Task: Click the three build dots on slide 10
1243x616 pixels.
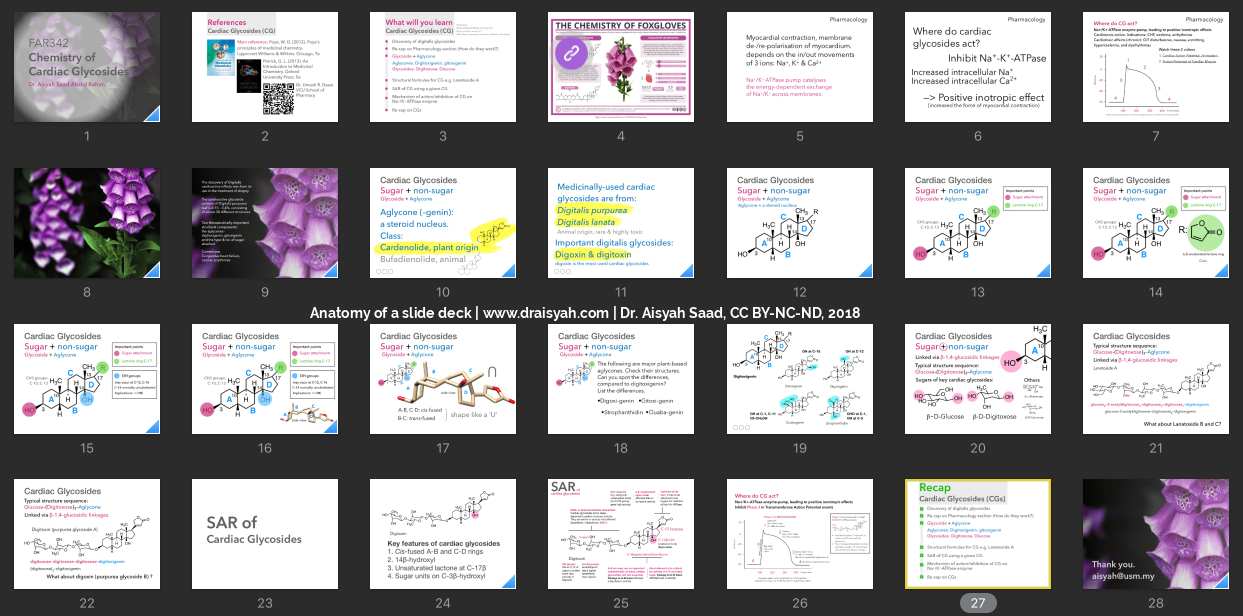Action: pos(382,270)
